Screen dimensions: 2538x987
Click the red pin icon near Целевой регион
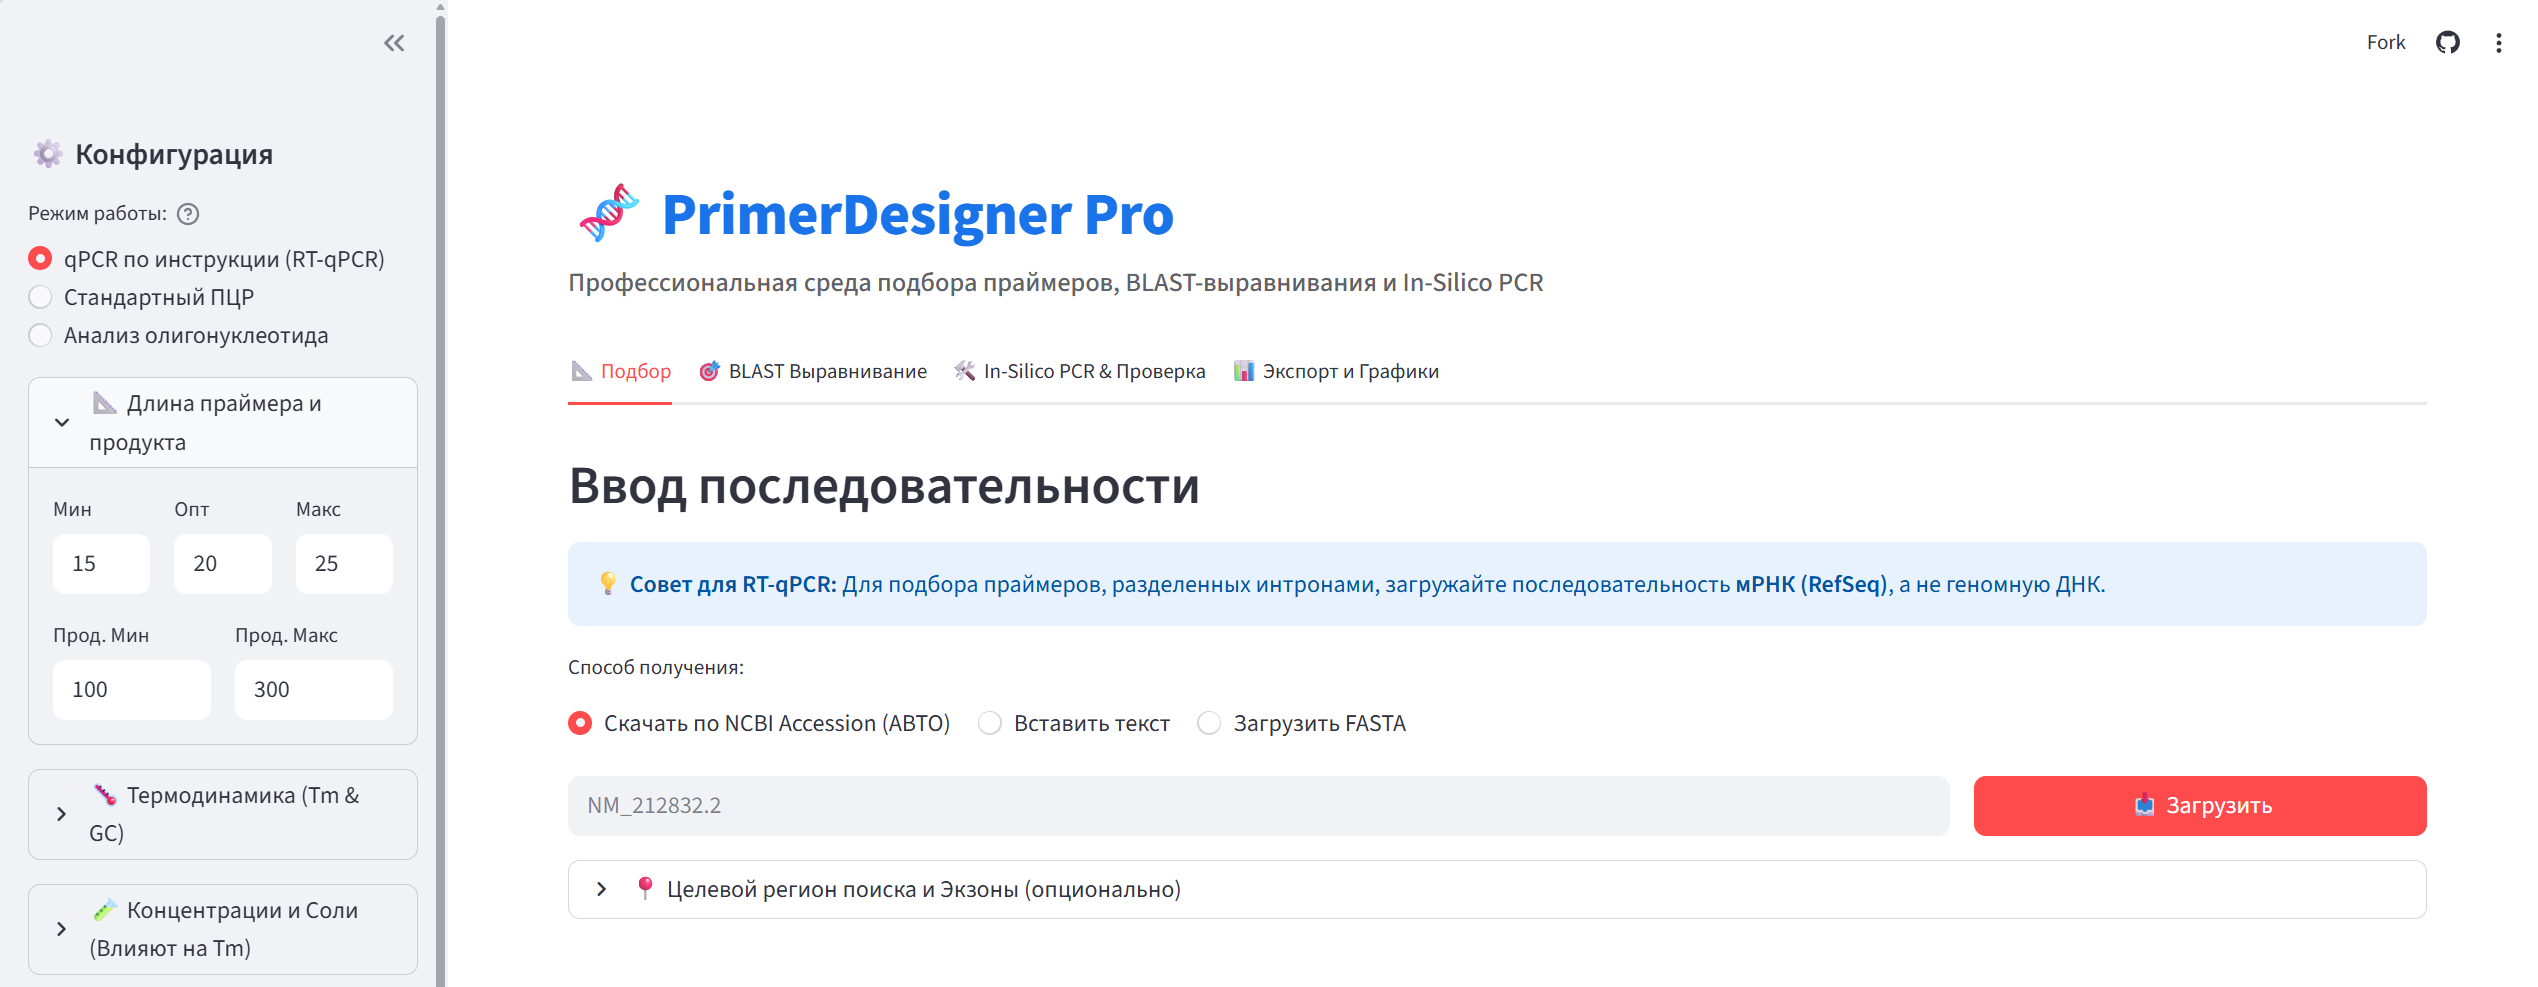coord(645,888)
